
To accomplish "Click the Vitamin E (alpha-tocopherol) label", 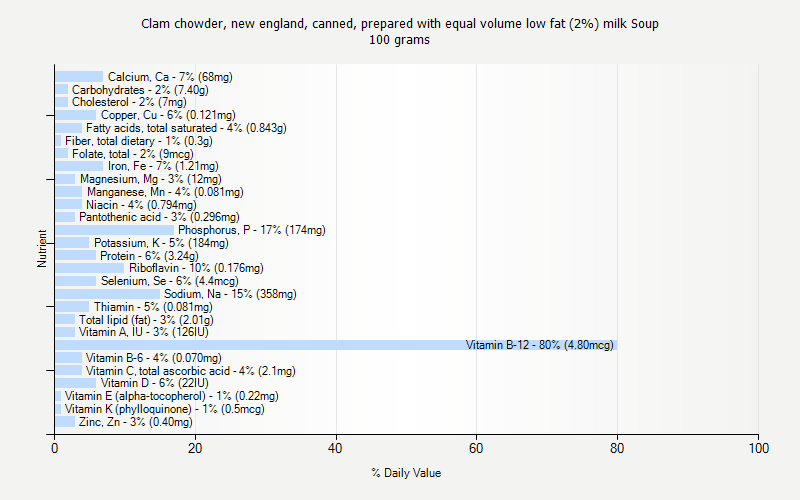I will tap(171, 396).
